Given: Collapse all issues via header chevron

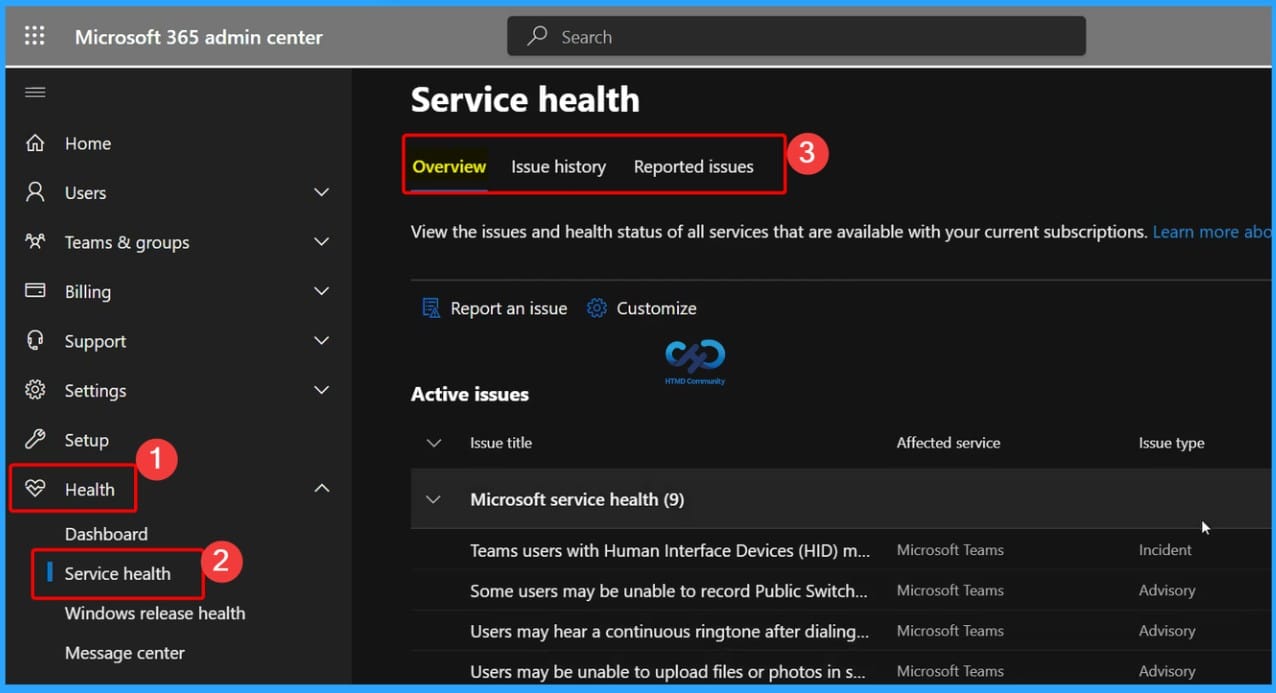Looking at the screenshot, I should (x=434, y=443).
